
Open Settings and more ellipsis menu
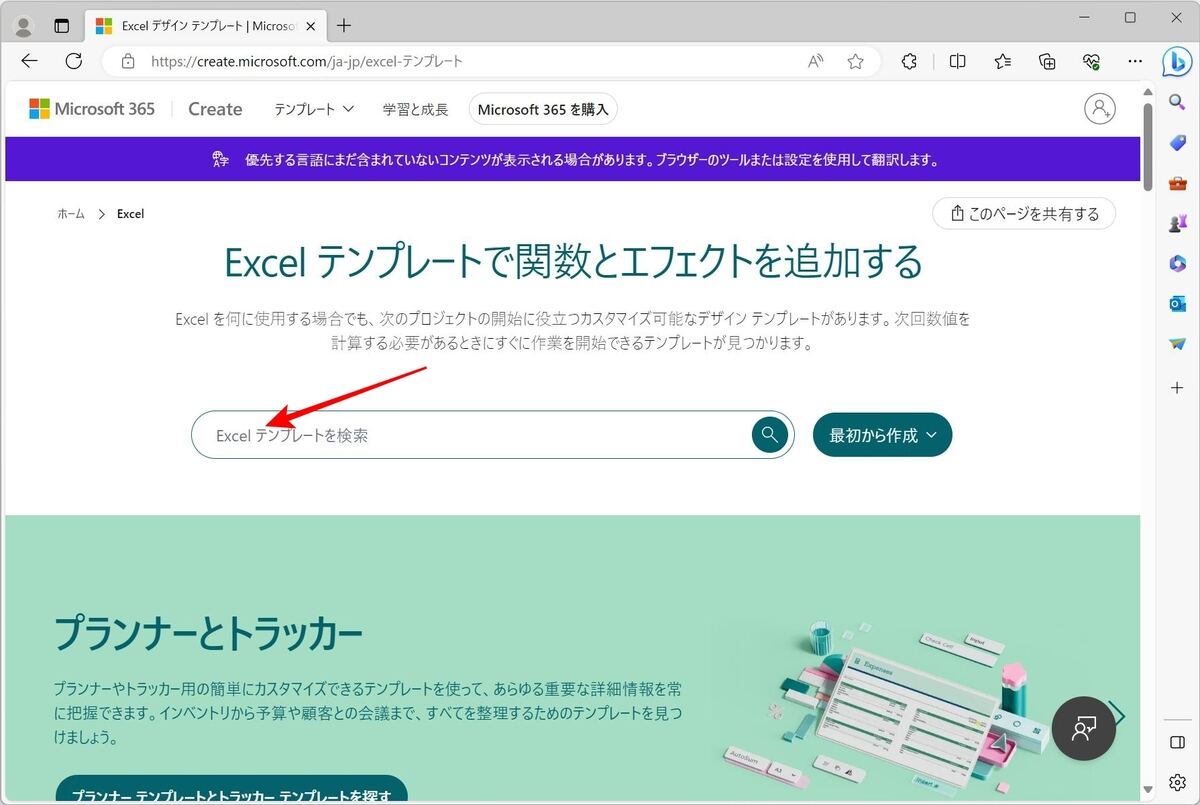(1135, 61)
